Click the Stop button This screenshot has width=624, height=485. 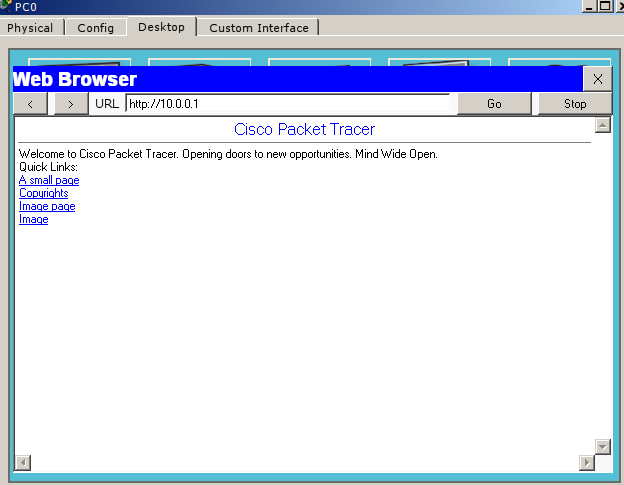[575, 104]
